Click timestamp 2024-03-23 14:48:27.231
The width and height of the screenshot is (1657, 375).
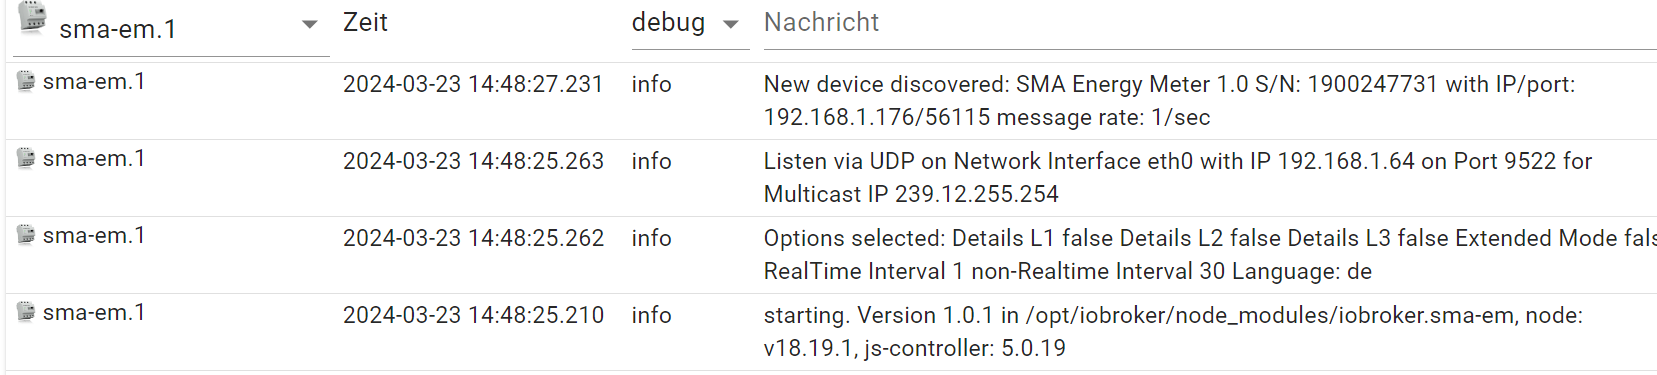[473, 84]
